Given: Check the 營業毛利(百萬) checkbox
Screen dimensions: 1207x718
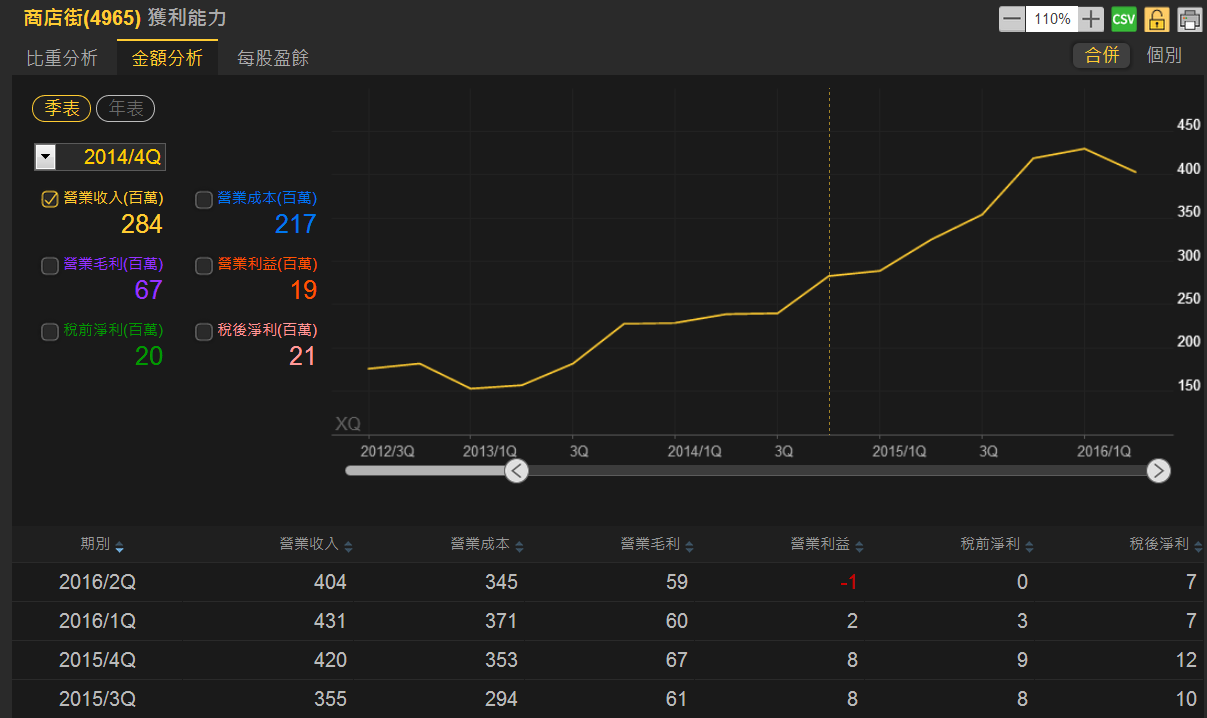Looking at the screenshot, I should [50, 266].
